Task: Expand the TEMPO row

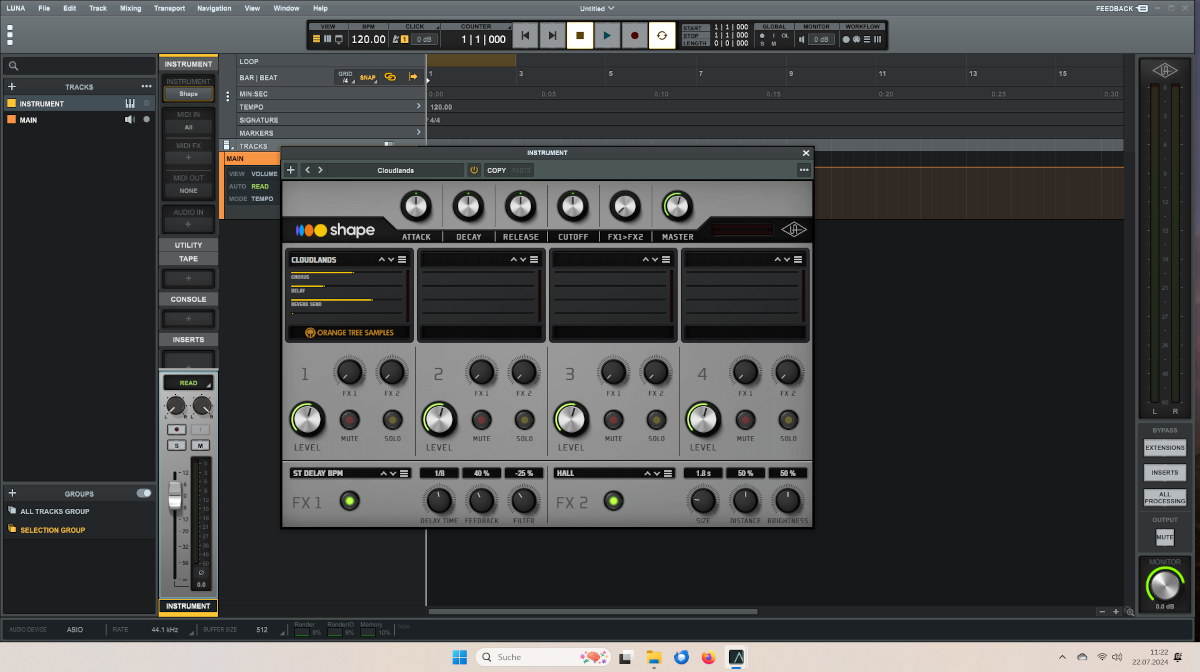Action: [419, 106]
